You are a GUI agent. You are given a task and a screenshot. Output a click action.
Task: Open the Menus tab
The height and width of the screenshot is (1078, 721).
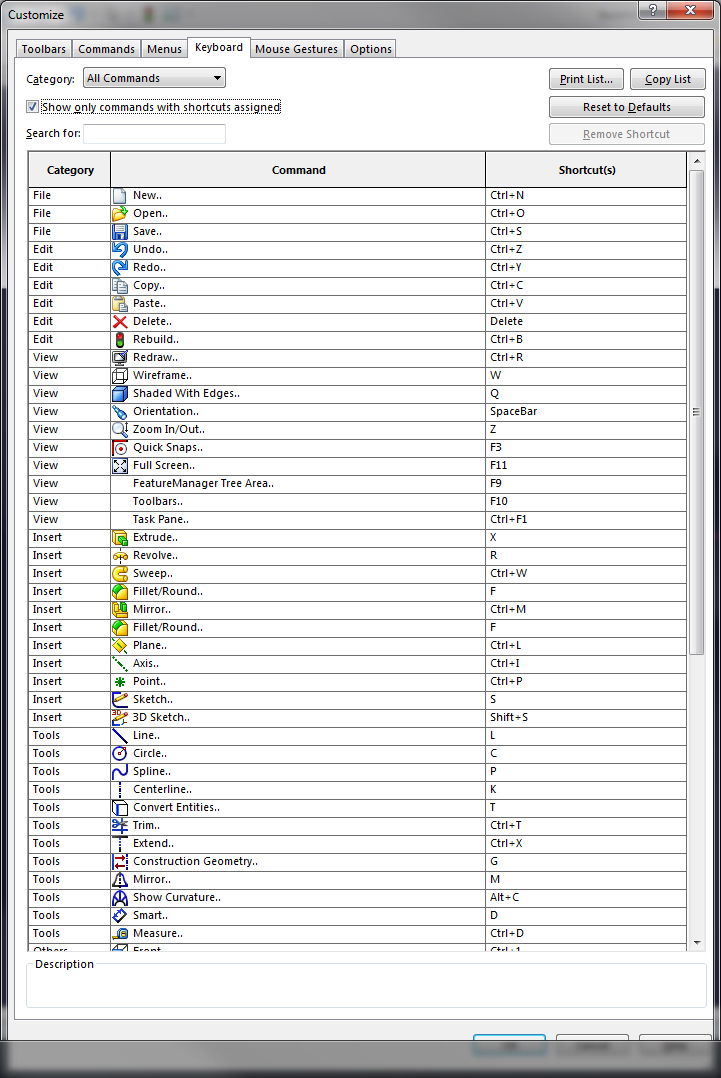pos(164,49)
